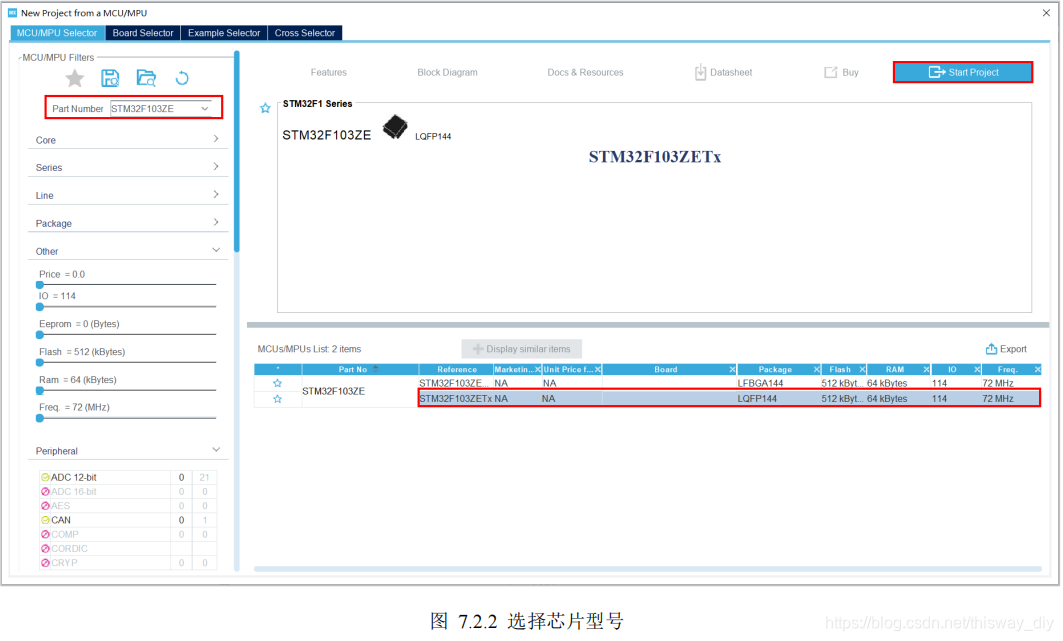Switch to MCU/MPU Selector tab
This screenshot has width=1063, height=641.
pos(57,33)
